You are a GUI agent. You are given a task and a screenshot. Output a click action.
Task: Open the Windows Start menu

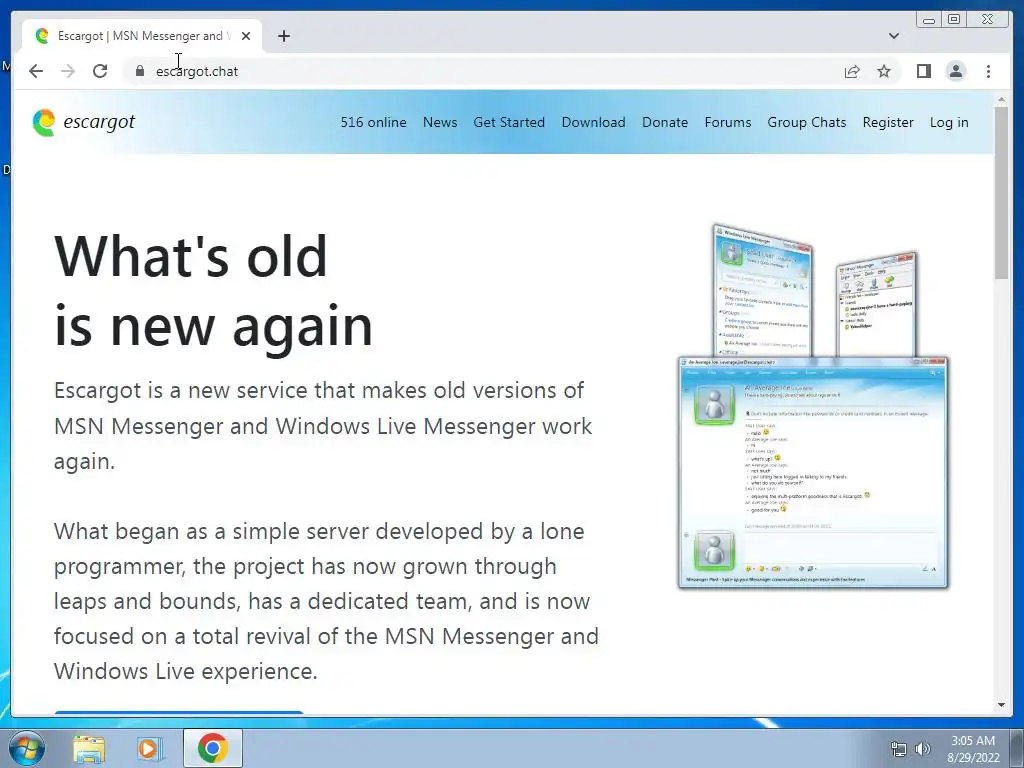(26, 748)
